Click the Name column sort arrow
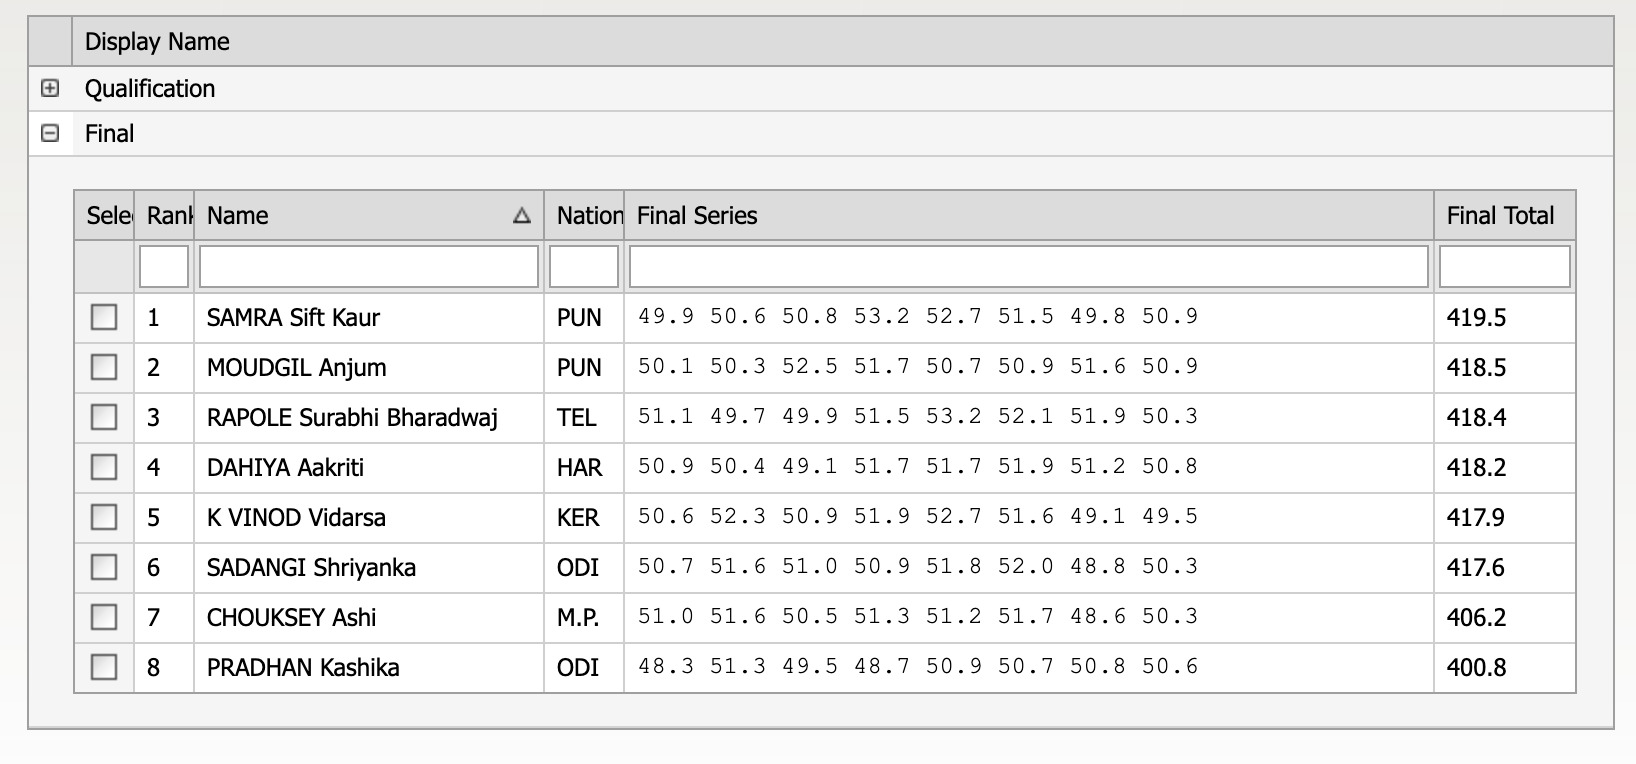This screenshot has height=764, width=1636. pyautogui.click(x=521, y=216)
